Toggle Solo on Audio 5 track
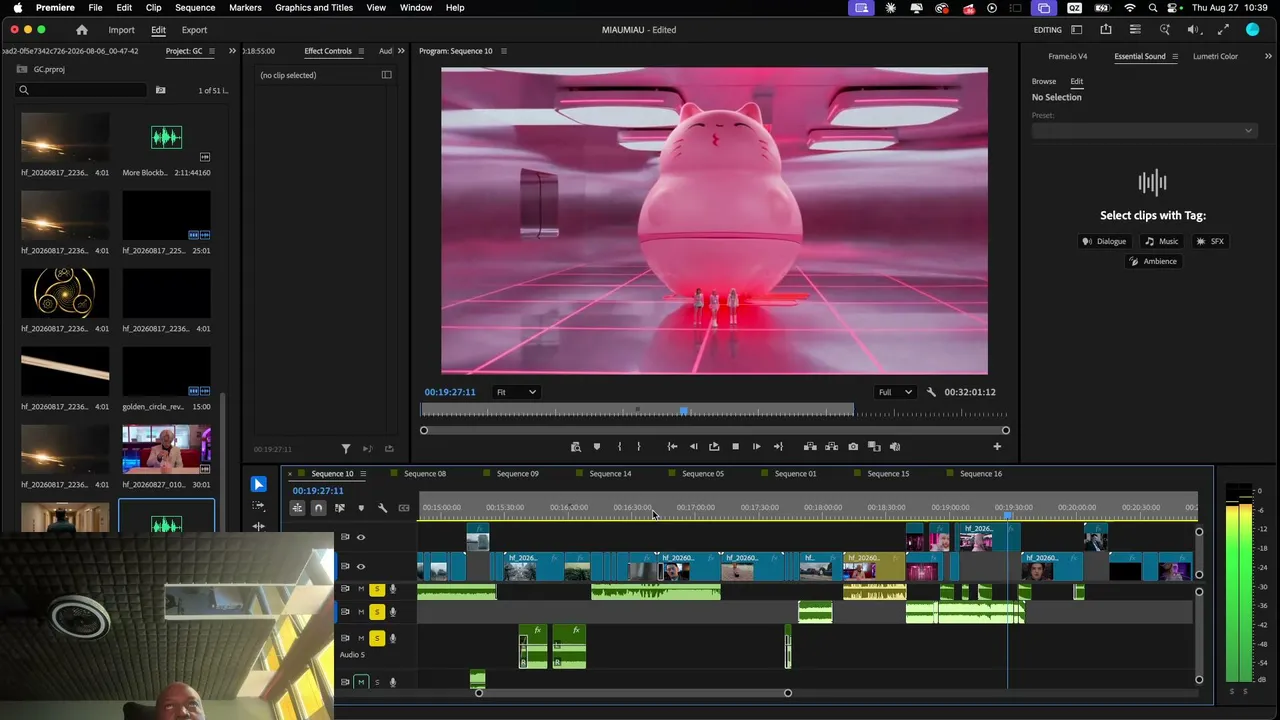This screenshot has height=720, width=1280. click(377, 638)
